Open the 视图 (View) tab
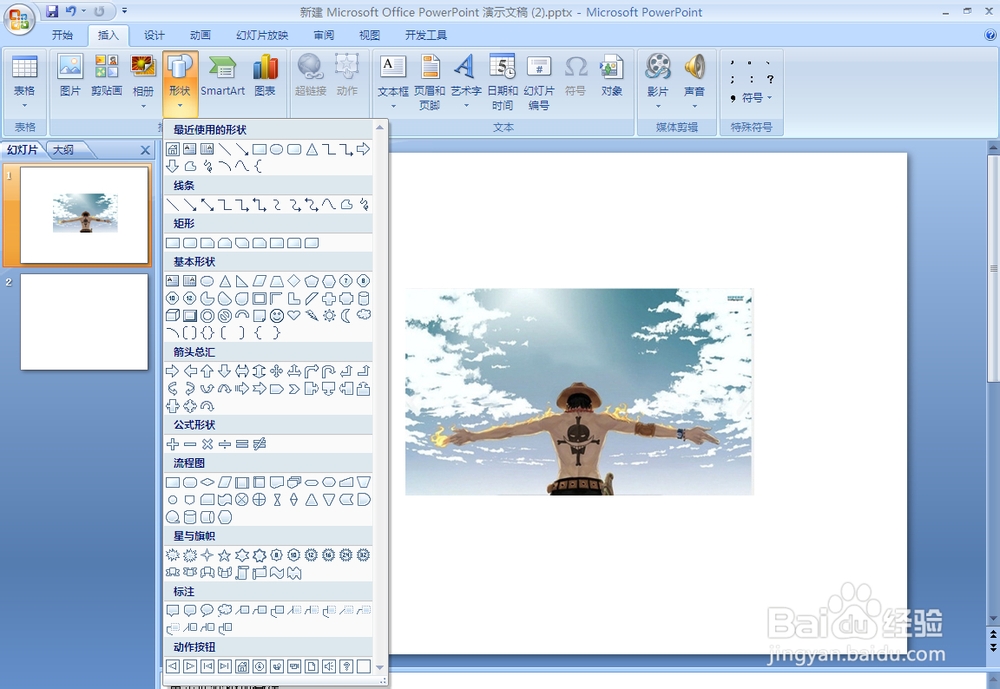 369,35
